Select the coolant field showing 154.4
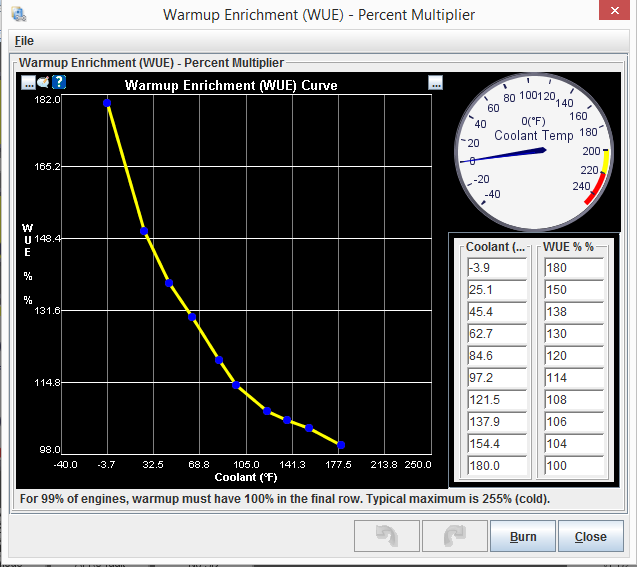The image size is (637, 567). click(496, 443)
